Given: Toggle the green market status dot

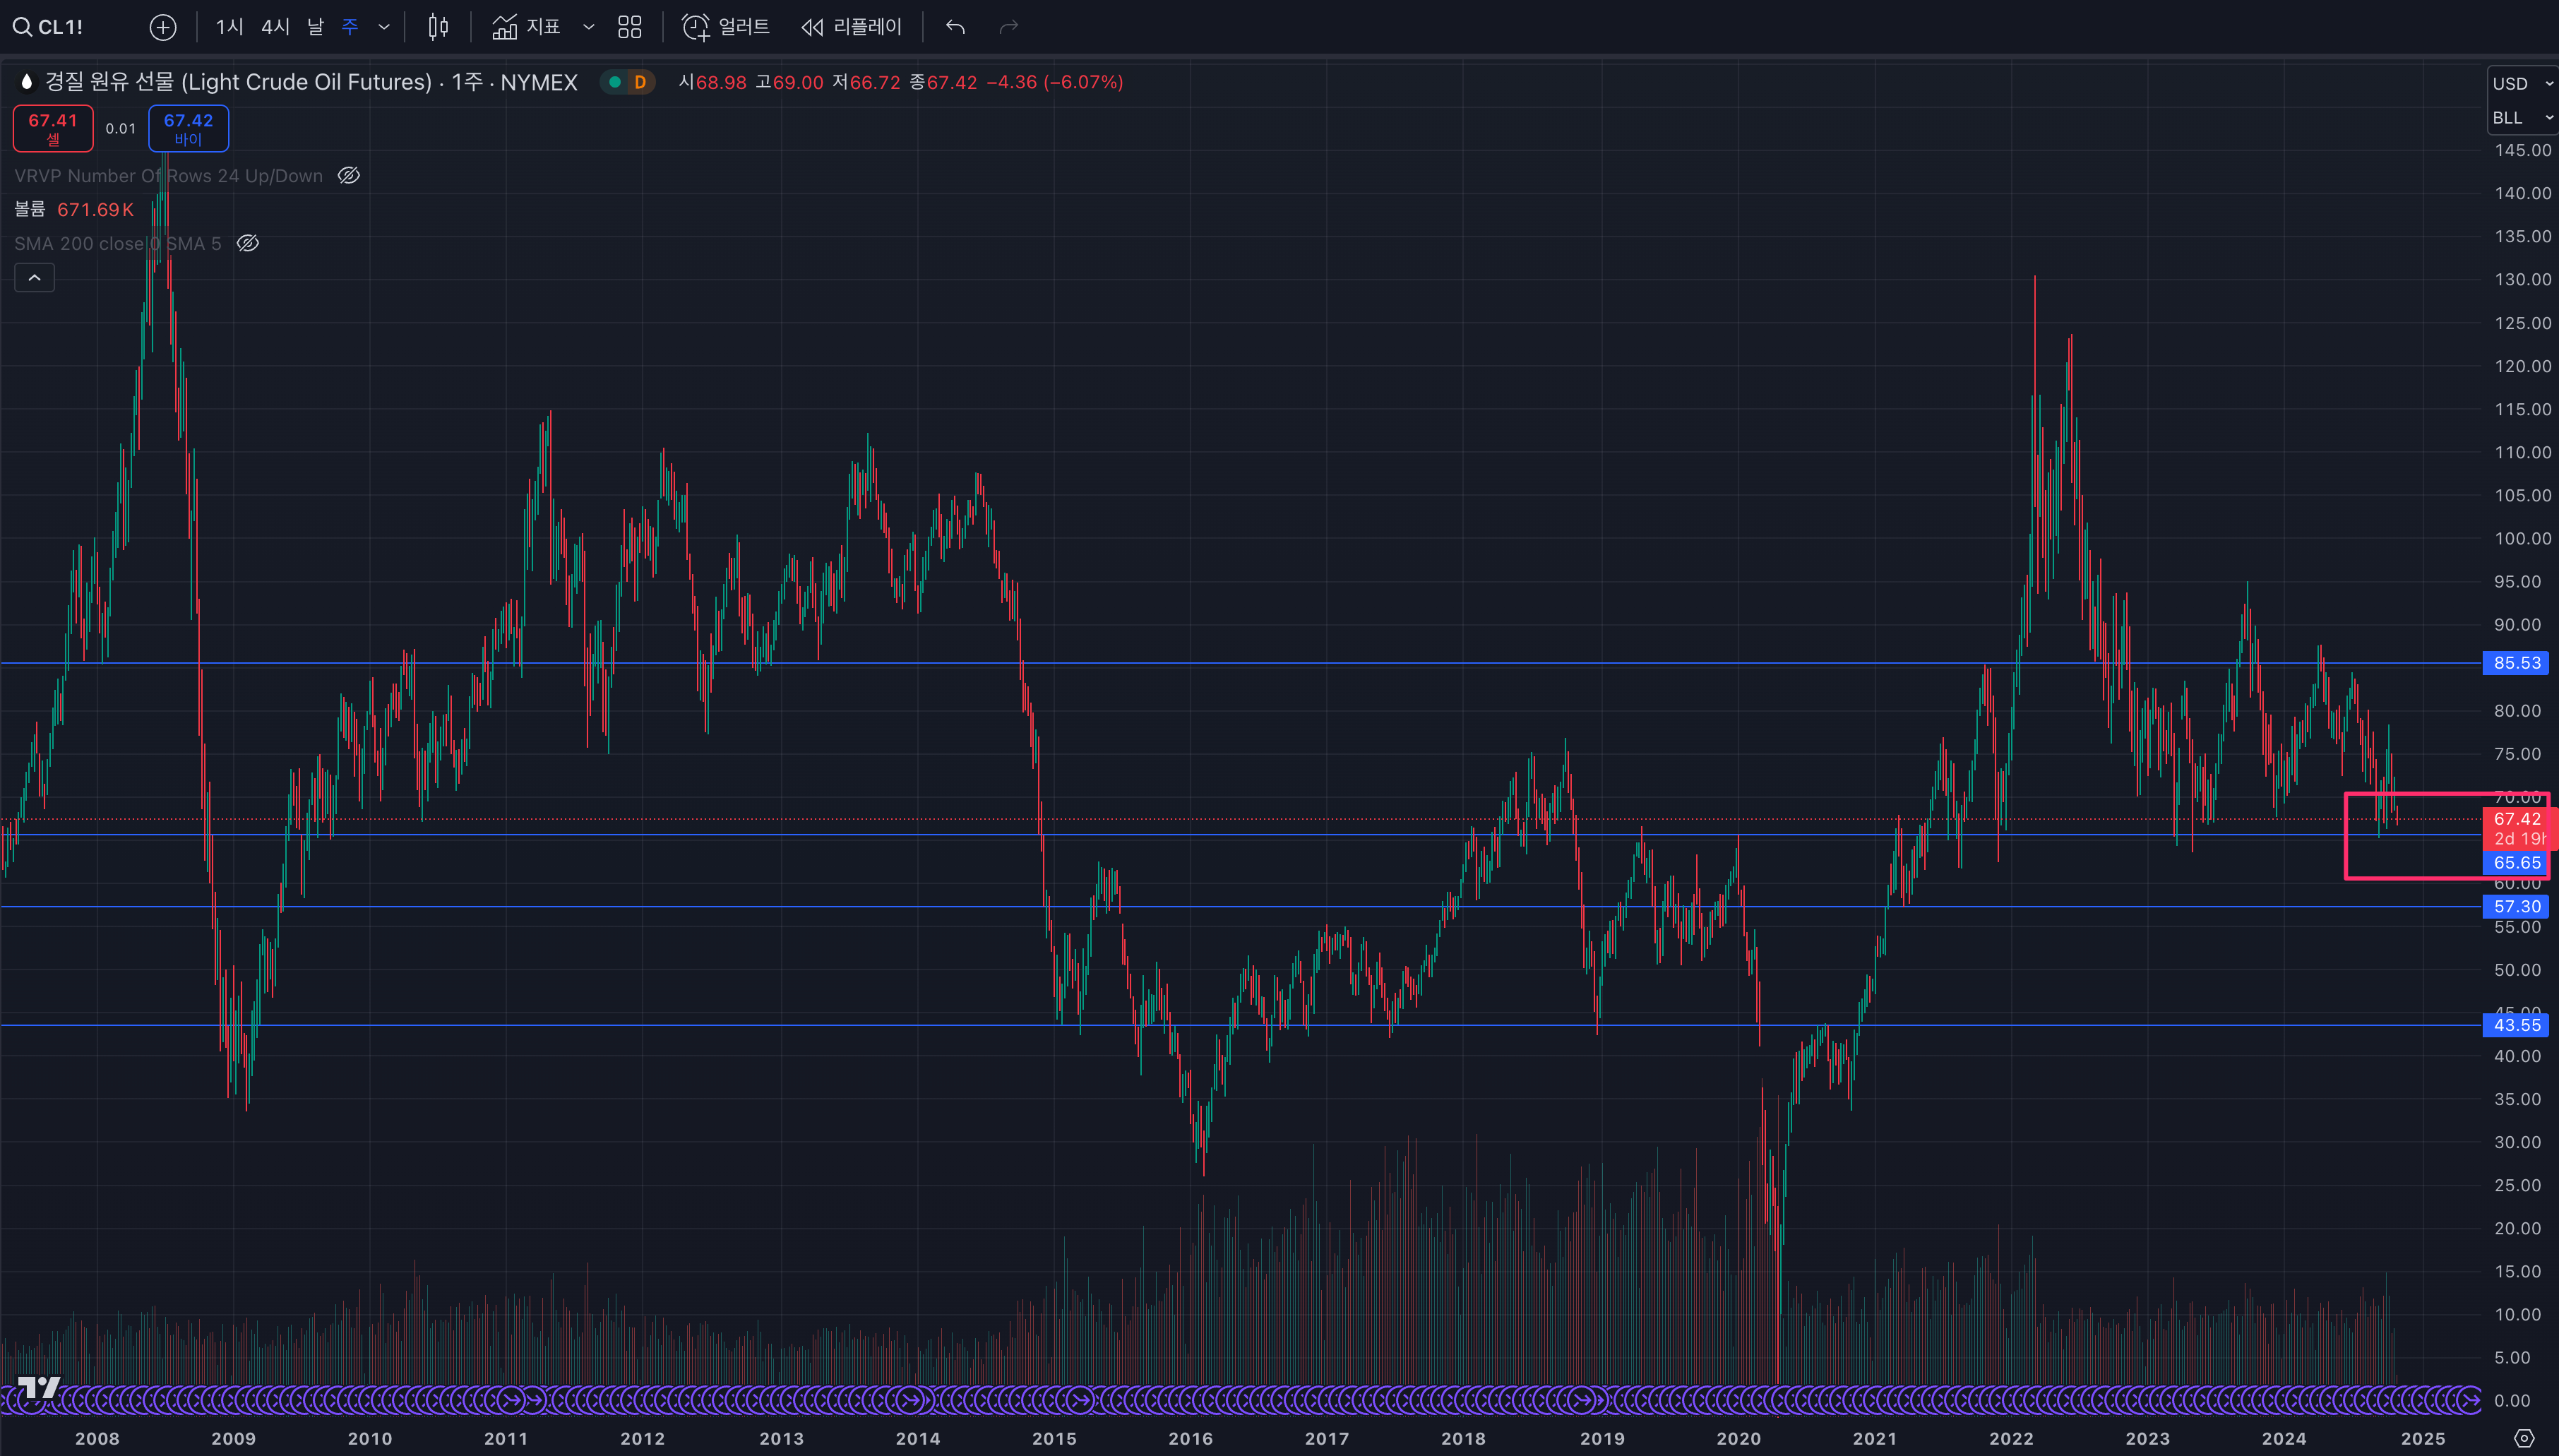Looking at the screenshot, I should (x=615, y=82).
